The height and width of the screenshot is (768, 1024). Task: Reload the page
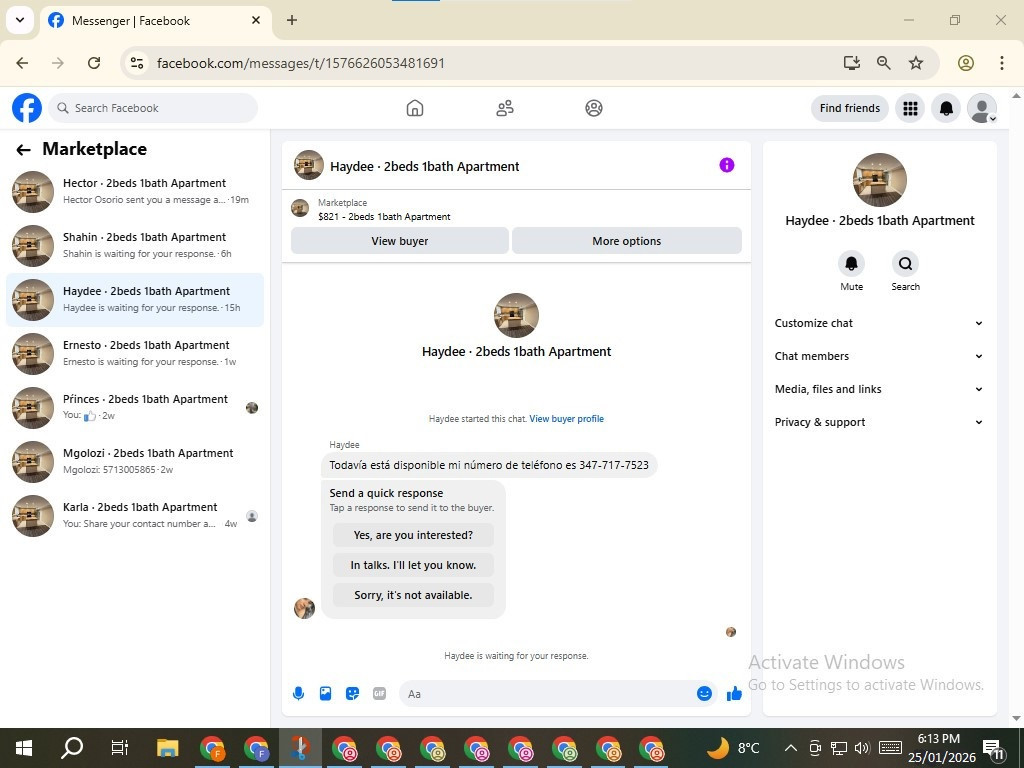pos(94,63)
